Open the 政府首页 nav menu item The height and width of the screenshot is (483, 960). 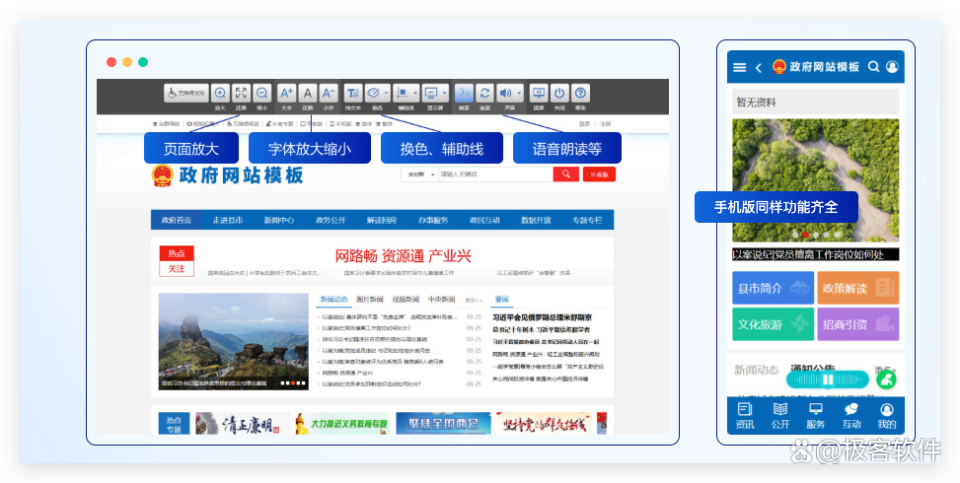pos(176,220)
